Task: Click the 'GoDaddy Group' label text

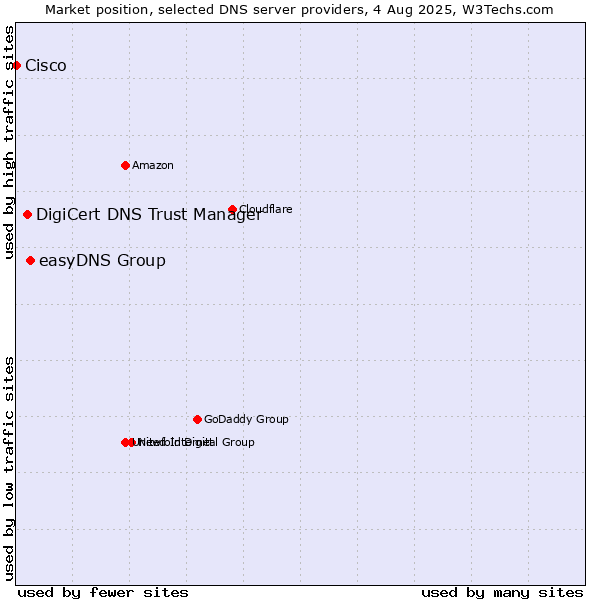Action: pos(246,419)
